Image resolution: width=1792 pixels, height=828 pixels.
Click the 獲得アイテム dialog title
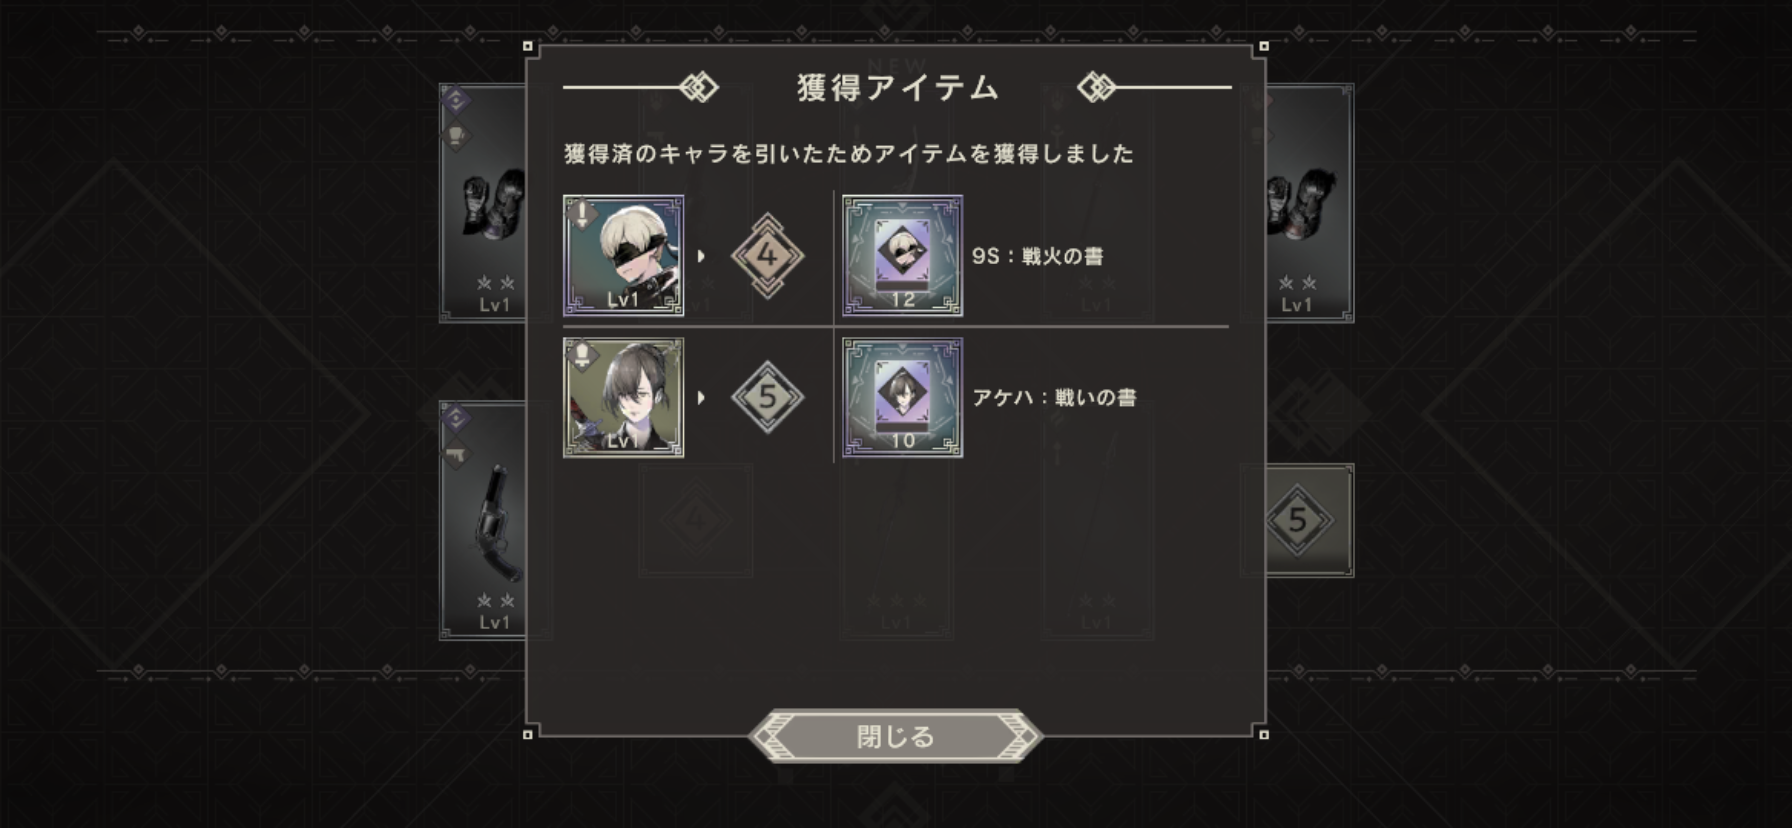(x=897, y=88)
